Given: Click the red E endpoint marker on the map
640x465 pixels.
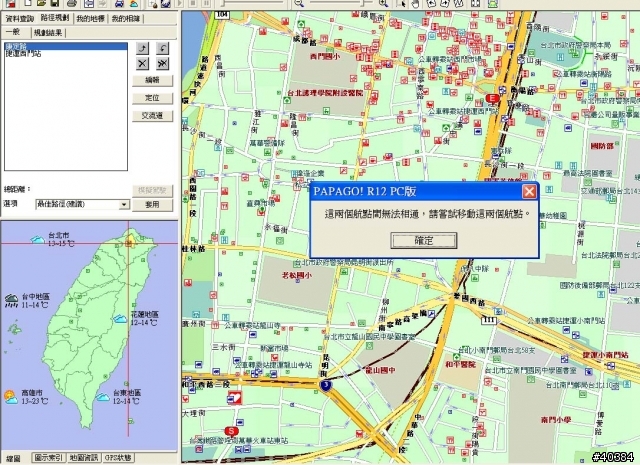Looking at the screenshot, I should pyautogui.click(x=492, y=98).
